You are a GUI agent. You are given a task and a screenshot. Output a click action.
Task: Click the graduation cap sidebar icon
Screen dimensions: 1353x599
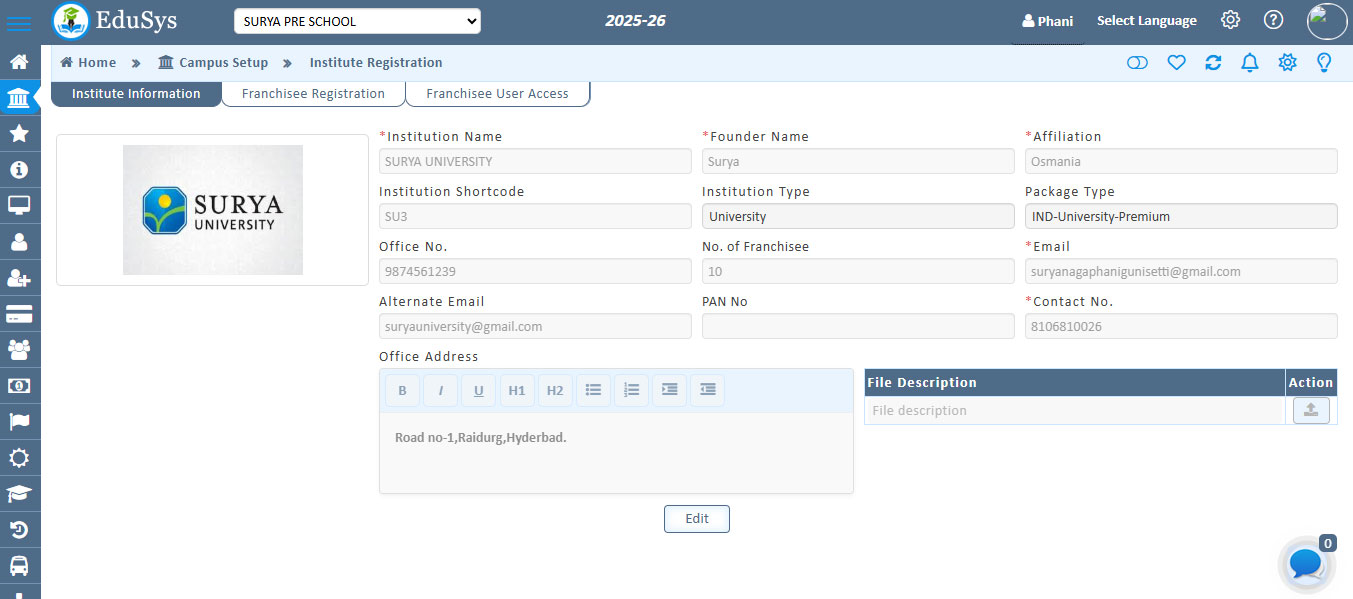click(x=18, y=494)
